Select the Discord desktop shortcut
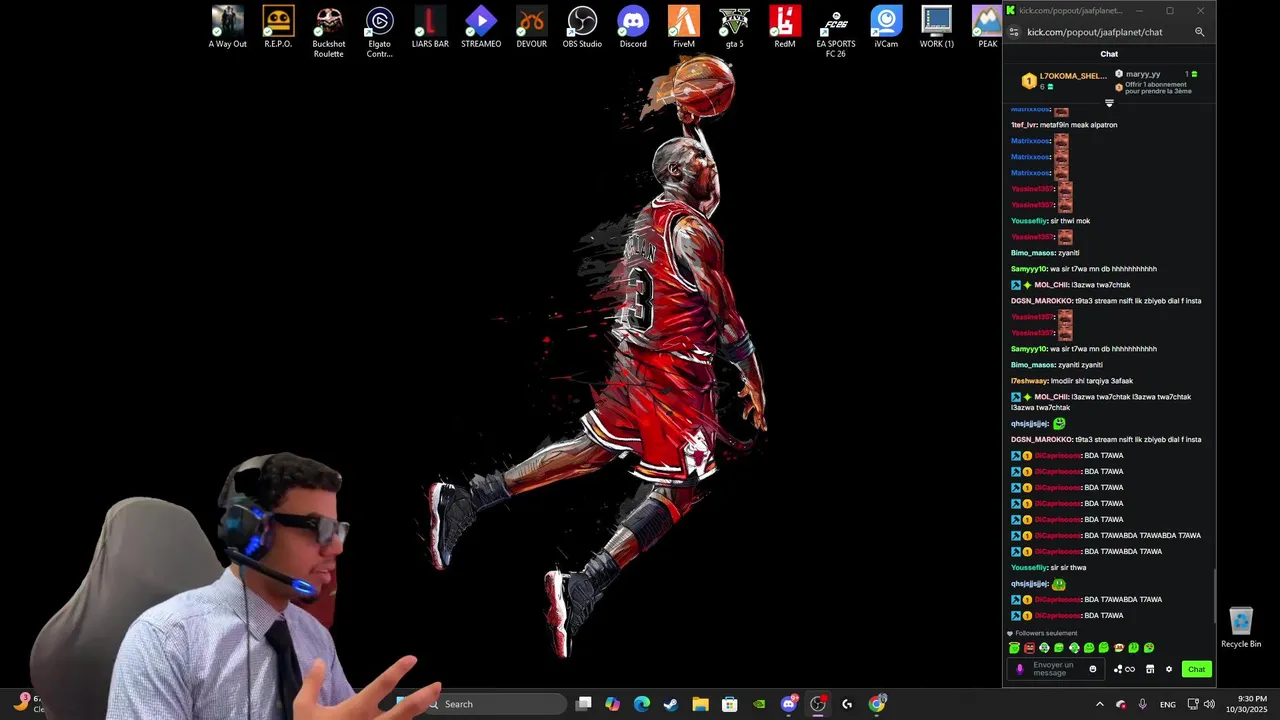The image size is (1280, 720). click(x=633, y=27)
